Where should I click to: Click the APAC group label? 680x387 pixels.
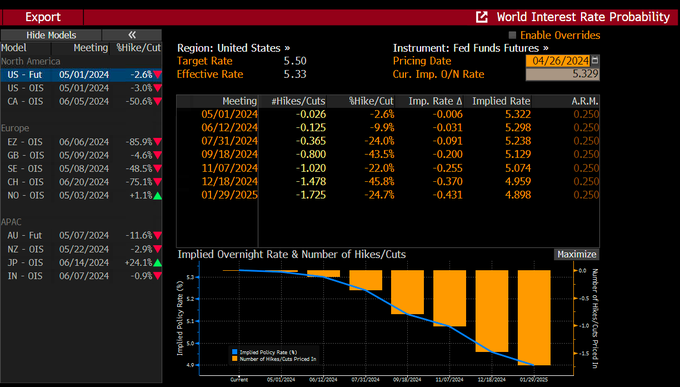(x=11, y=222)
